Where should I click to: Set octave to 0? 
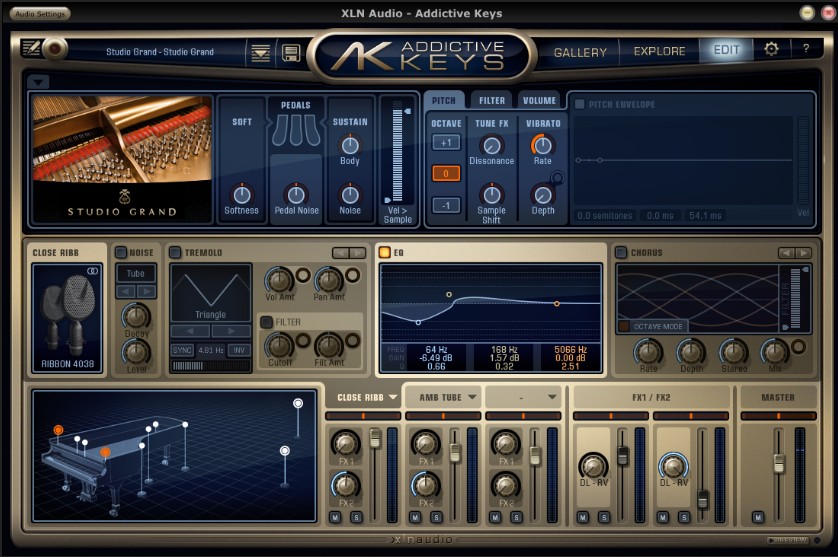[446, 173]
